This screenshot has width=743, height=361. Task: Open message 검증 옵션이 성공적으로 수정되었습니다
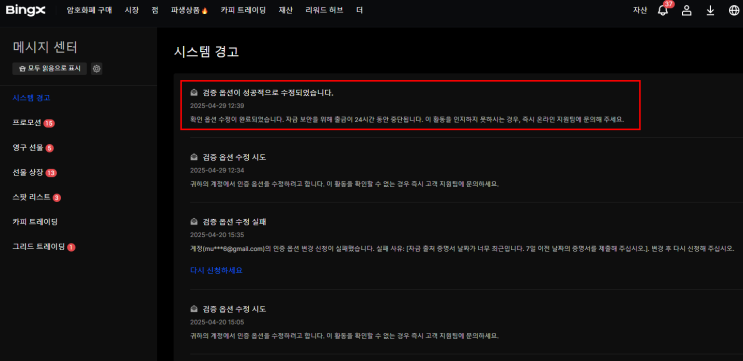pos(268,93)
